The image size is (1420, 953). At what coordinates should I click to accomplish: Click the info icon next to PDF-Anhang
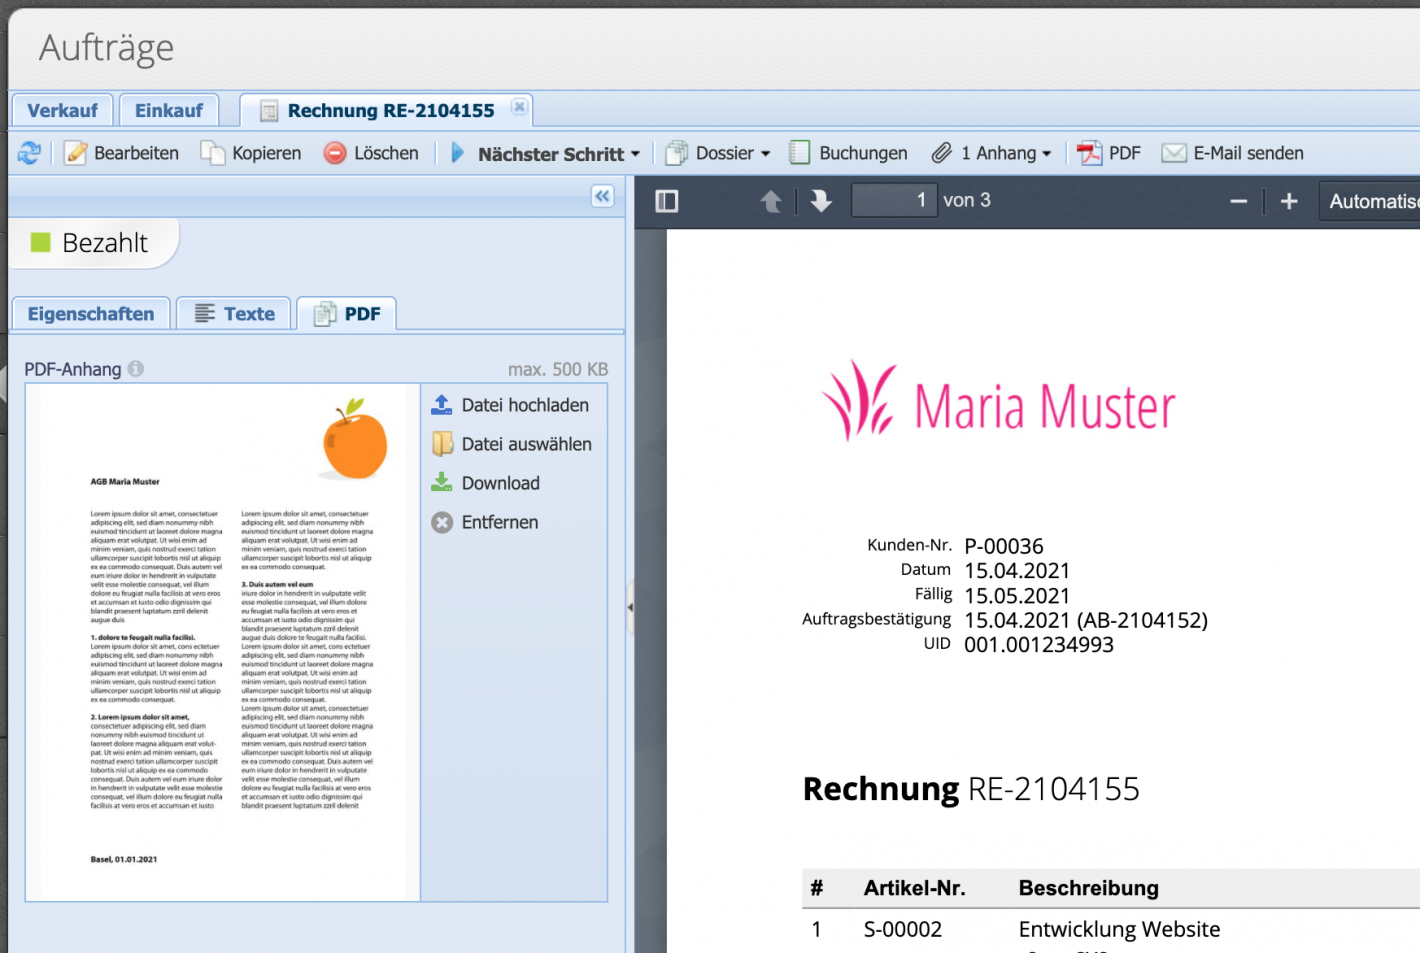[x=135, y=368]
